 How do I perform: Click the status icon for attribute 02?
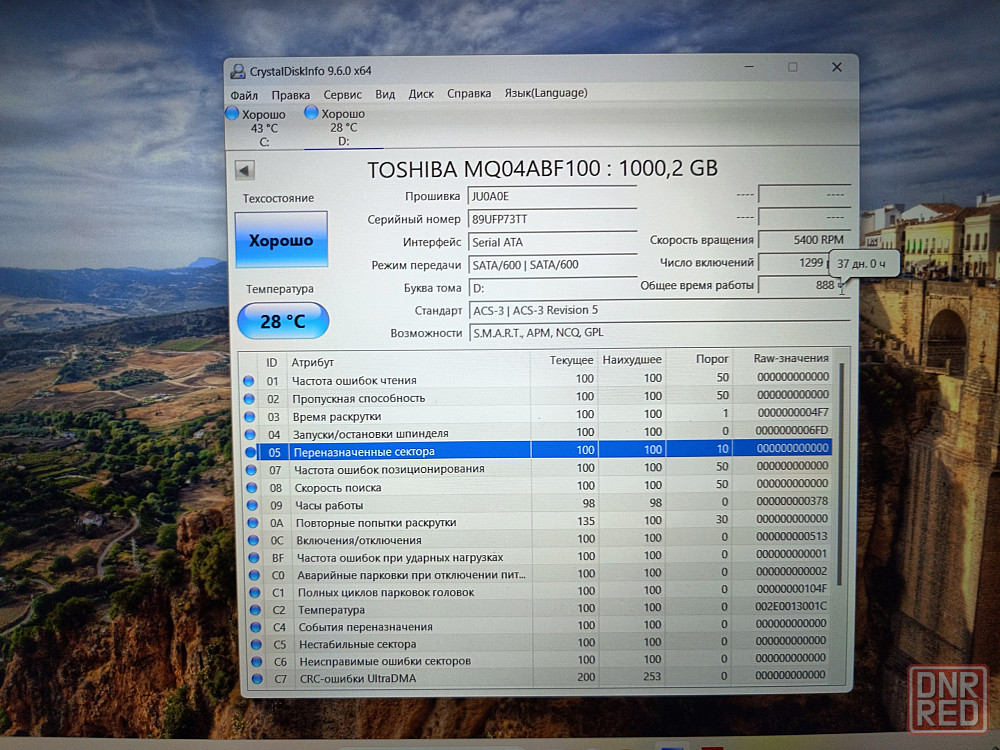click(x=249, y=399)
